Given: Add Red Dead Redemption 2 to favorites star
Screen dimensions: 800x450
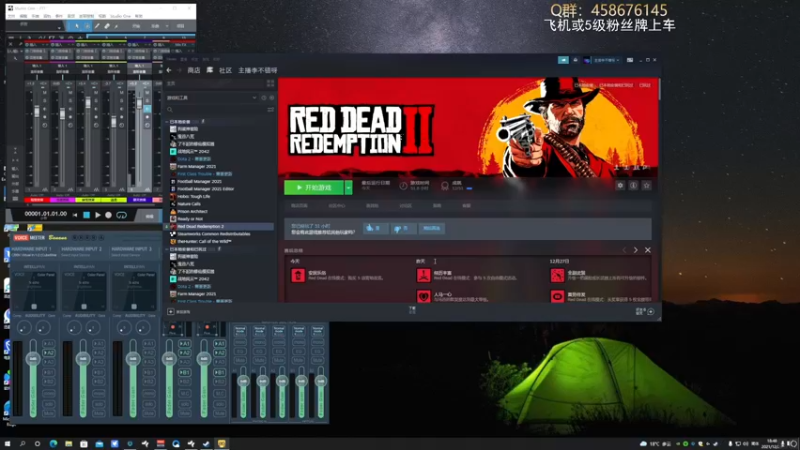Looking at the screenshot, I should pos(646,186).
